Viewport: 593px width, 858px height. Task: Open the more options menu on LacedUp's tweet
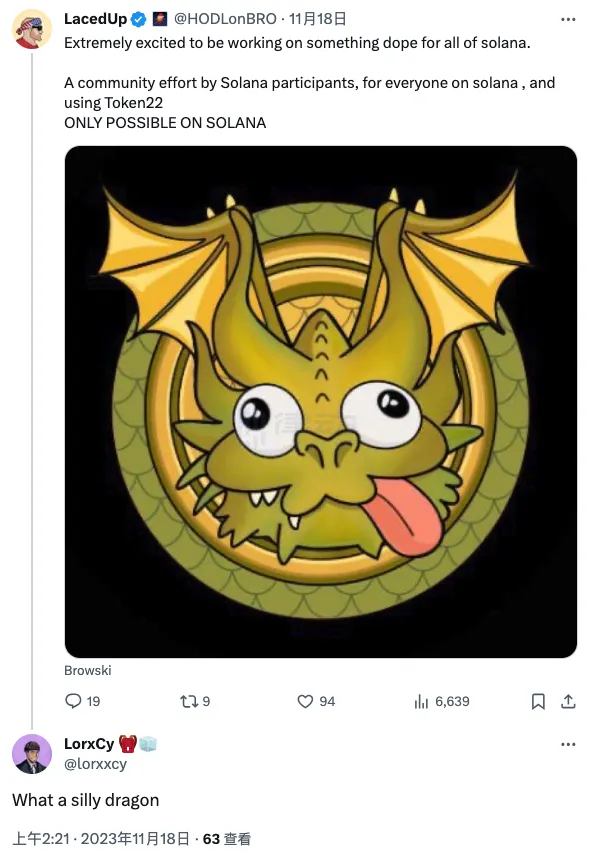tap(569, 18)
